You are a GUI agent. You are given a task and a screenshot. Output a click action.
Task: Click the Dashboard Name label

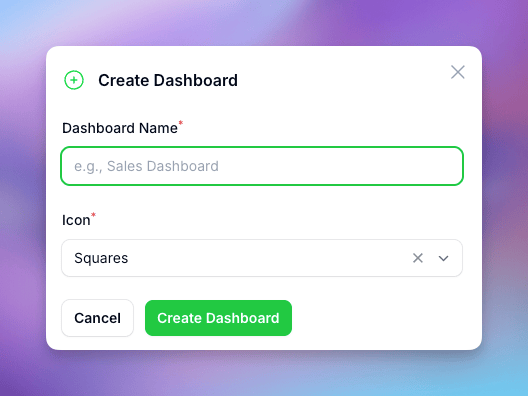pyautogui.click(x=120, y=128)
